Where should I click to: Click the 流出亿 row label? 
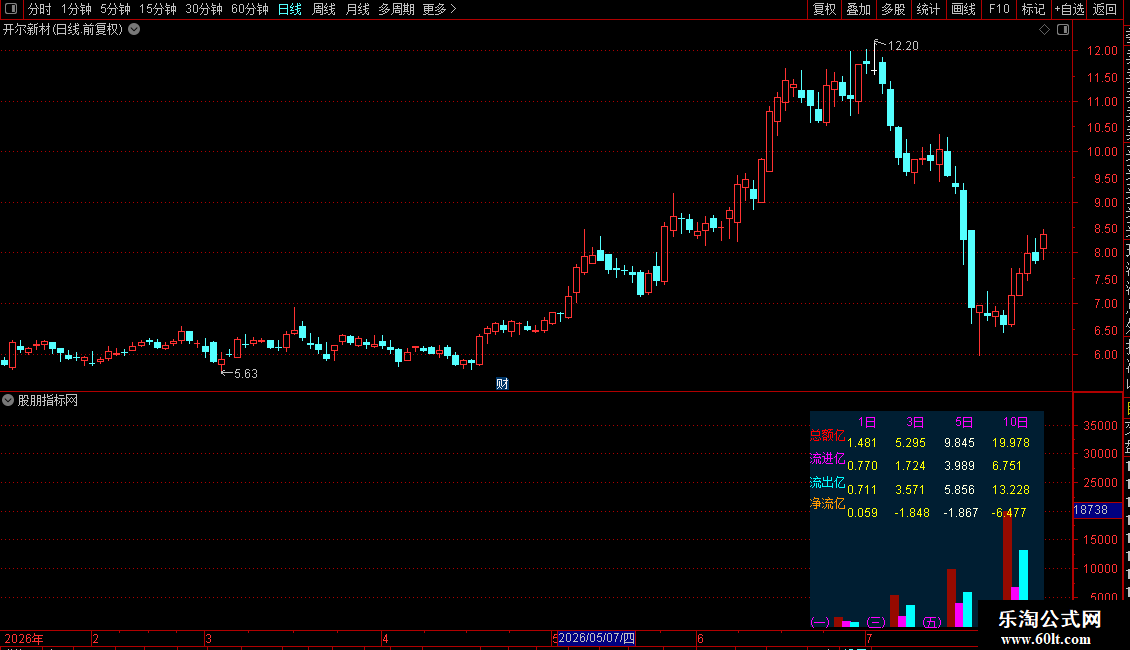[827, 482]
